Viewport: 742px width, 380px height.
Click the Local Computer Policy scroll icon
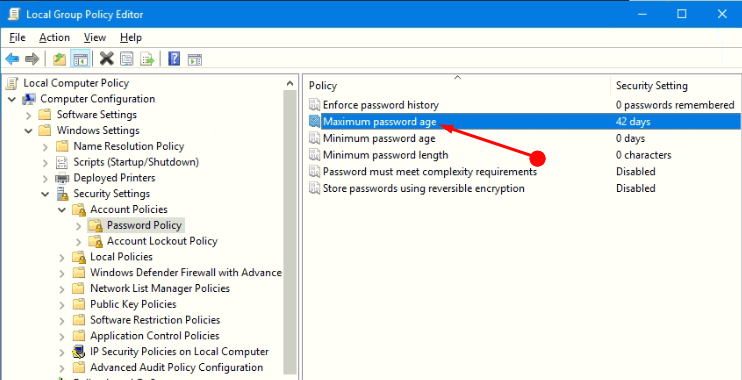[12, 83]
